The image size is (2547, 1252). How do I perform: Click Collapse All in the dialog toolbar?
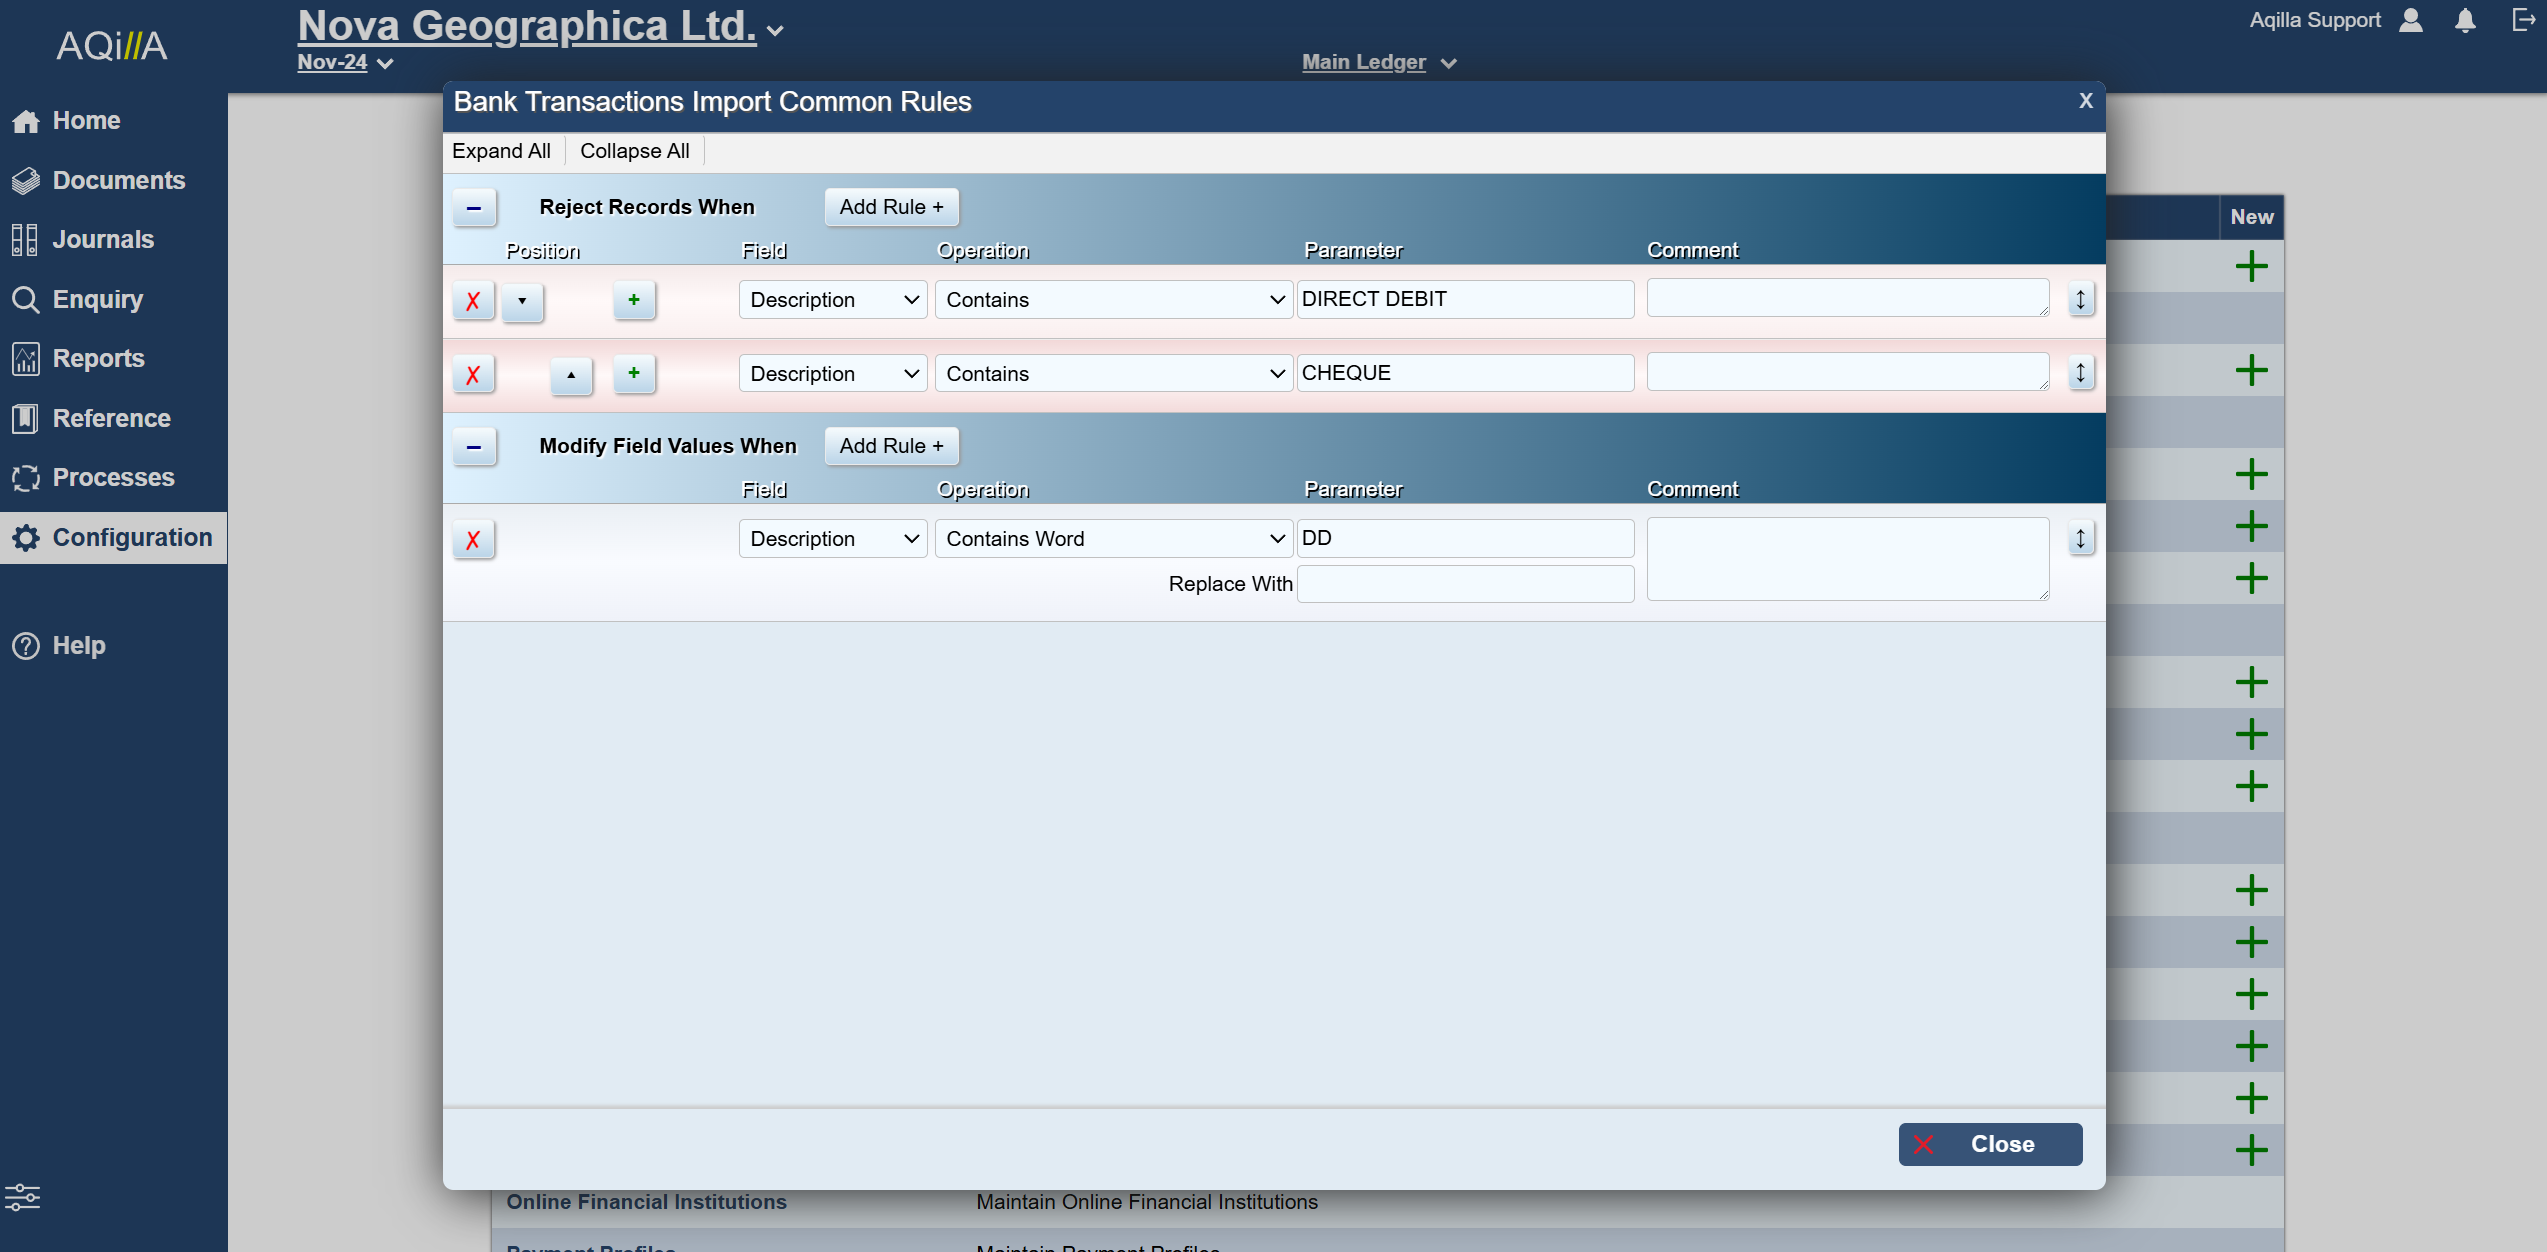(634, 151)
